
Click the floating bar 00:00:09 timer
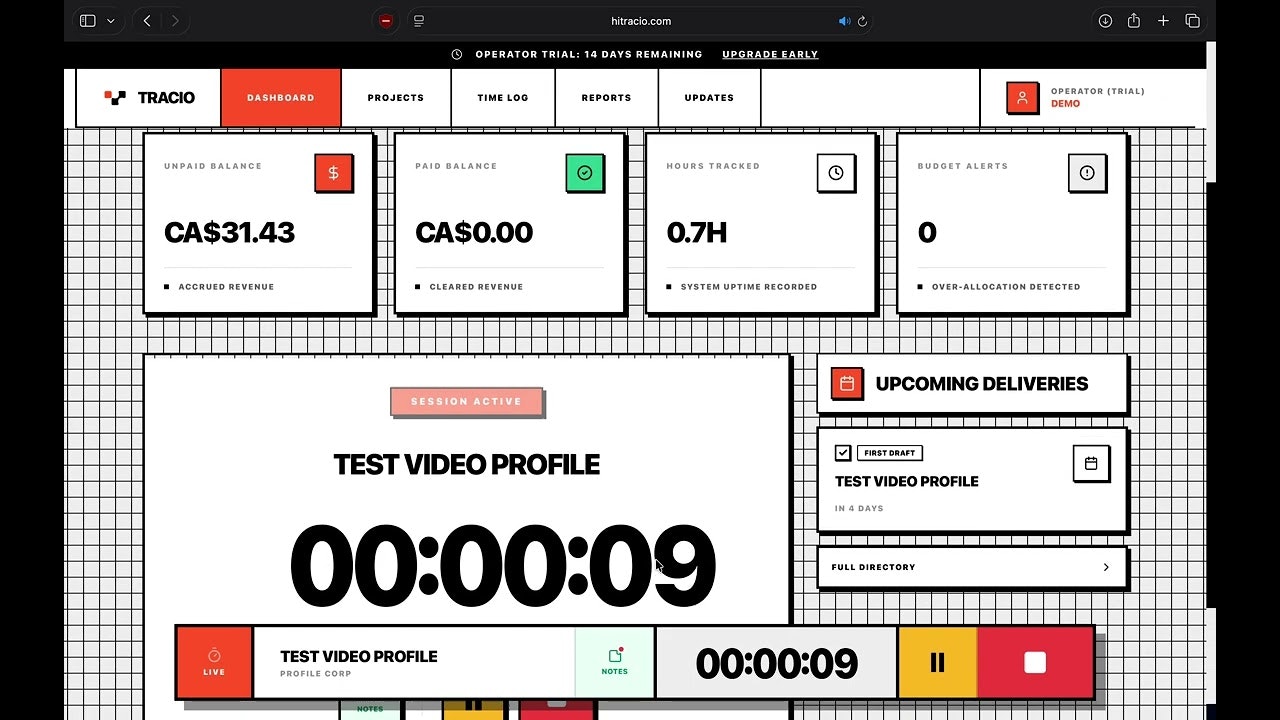[x=777, y=664]
